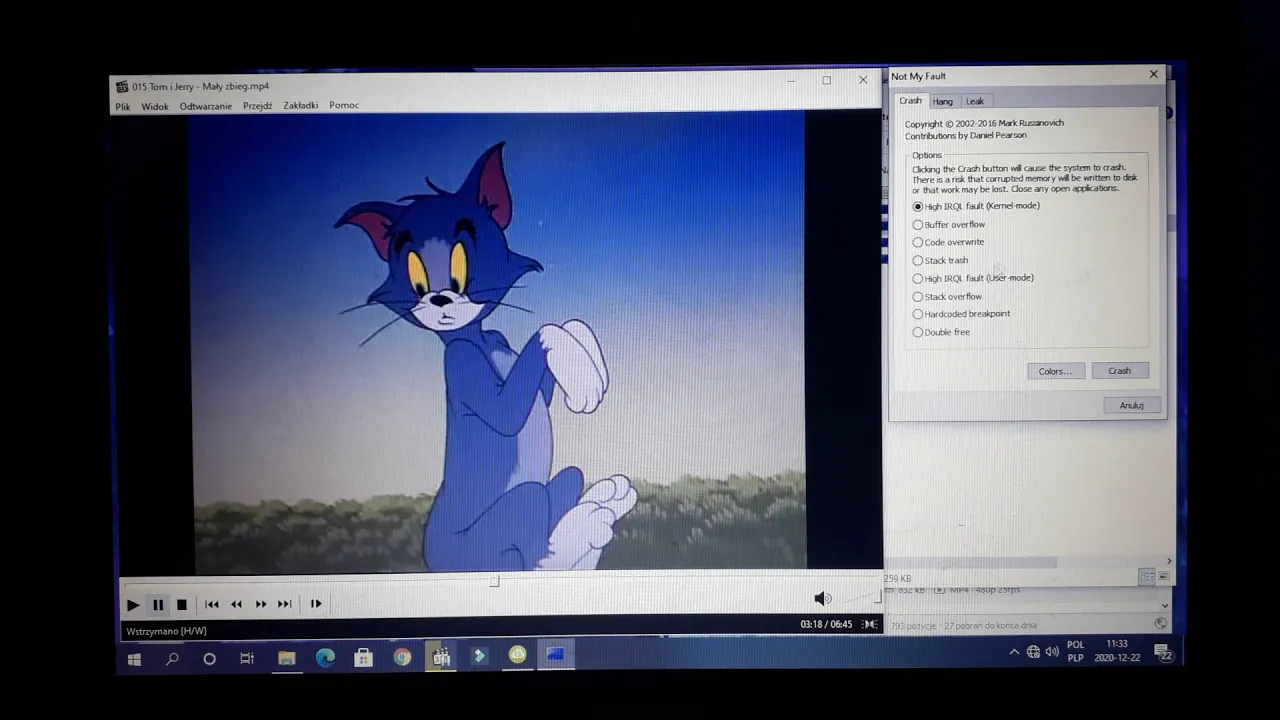
Task: Stop video playback
Action: coord(182,604)
